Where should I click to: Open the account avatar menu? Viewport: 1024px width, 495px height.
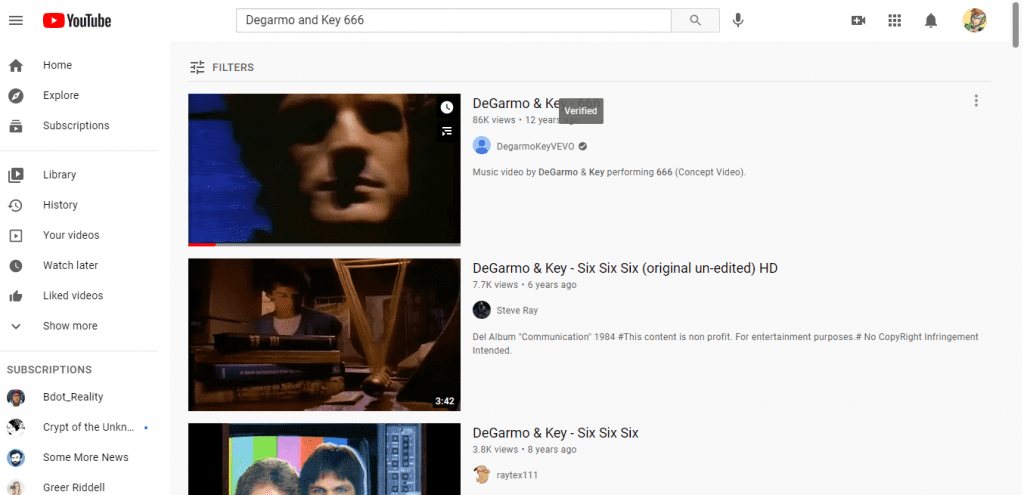[x=974, y=20]
